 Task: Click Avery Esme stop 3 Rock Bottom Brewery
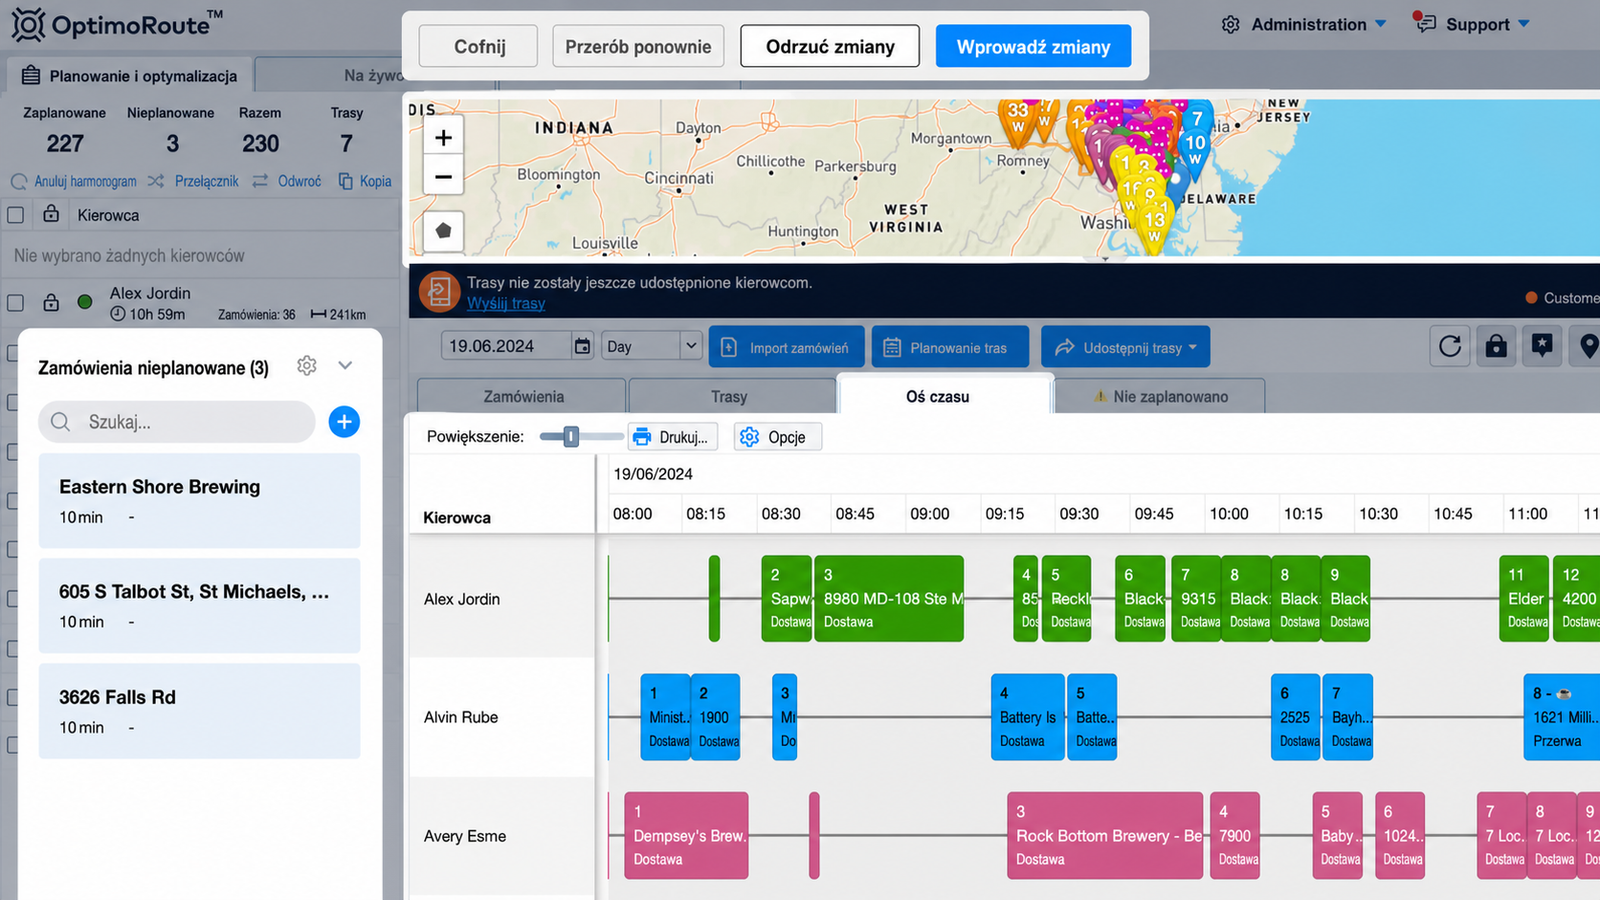1105,836
